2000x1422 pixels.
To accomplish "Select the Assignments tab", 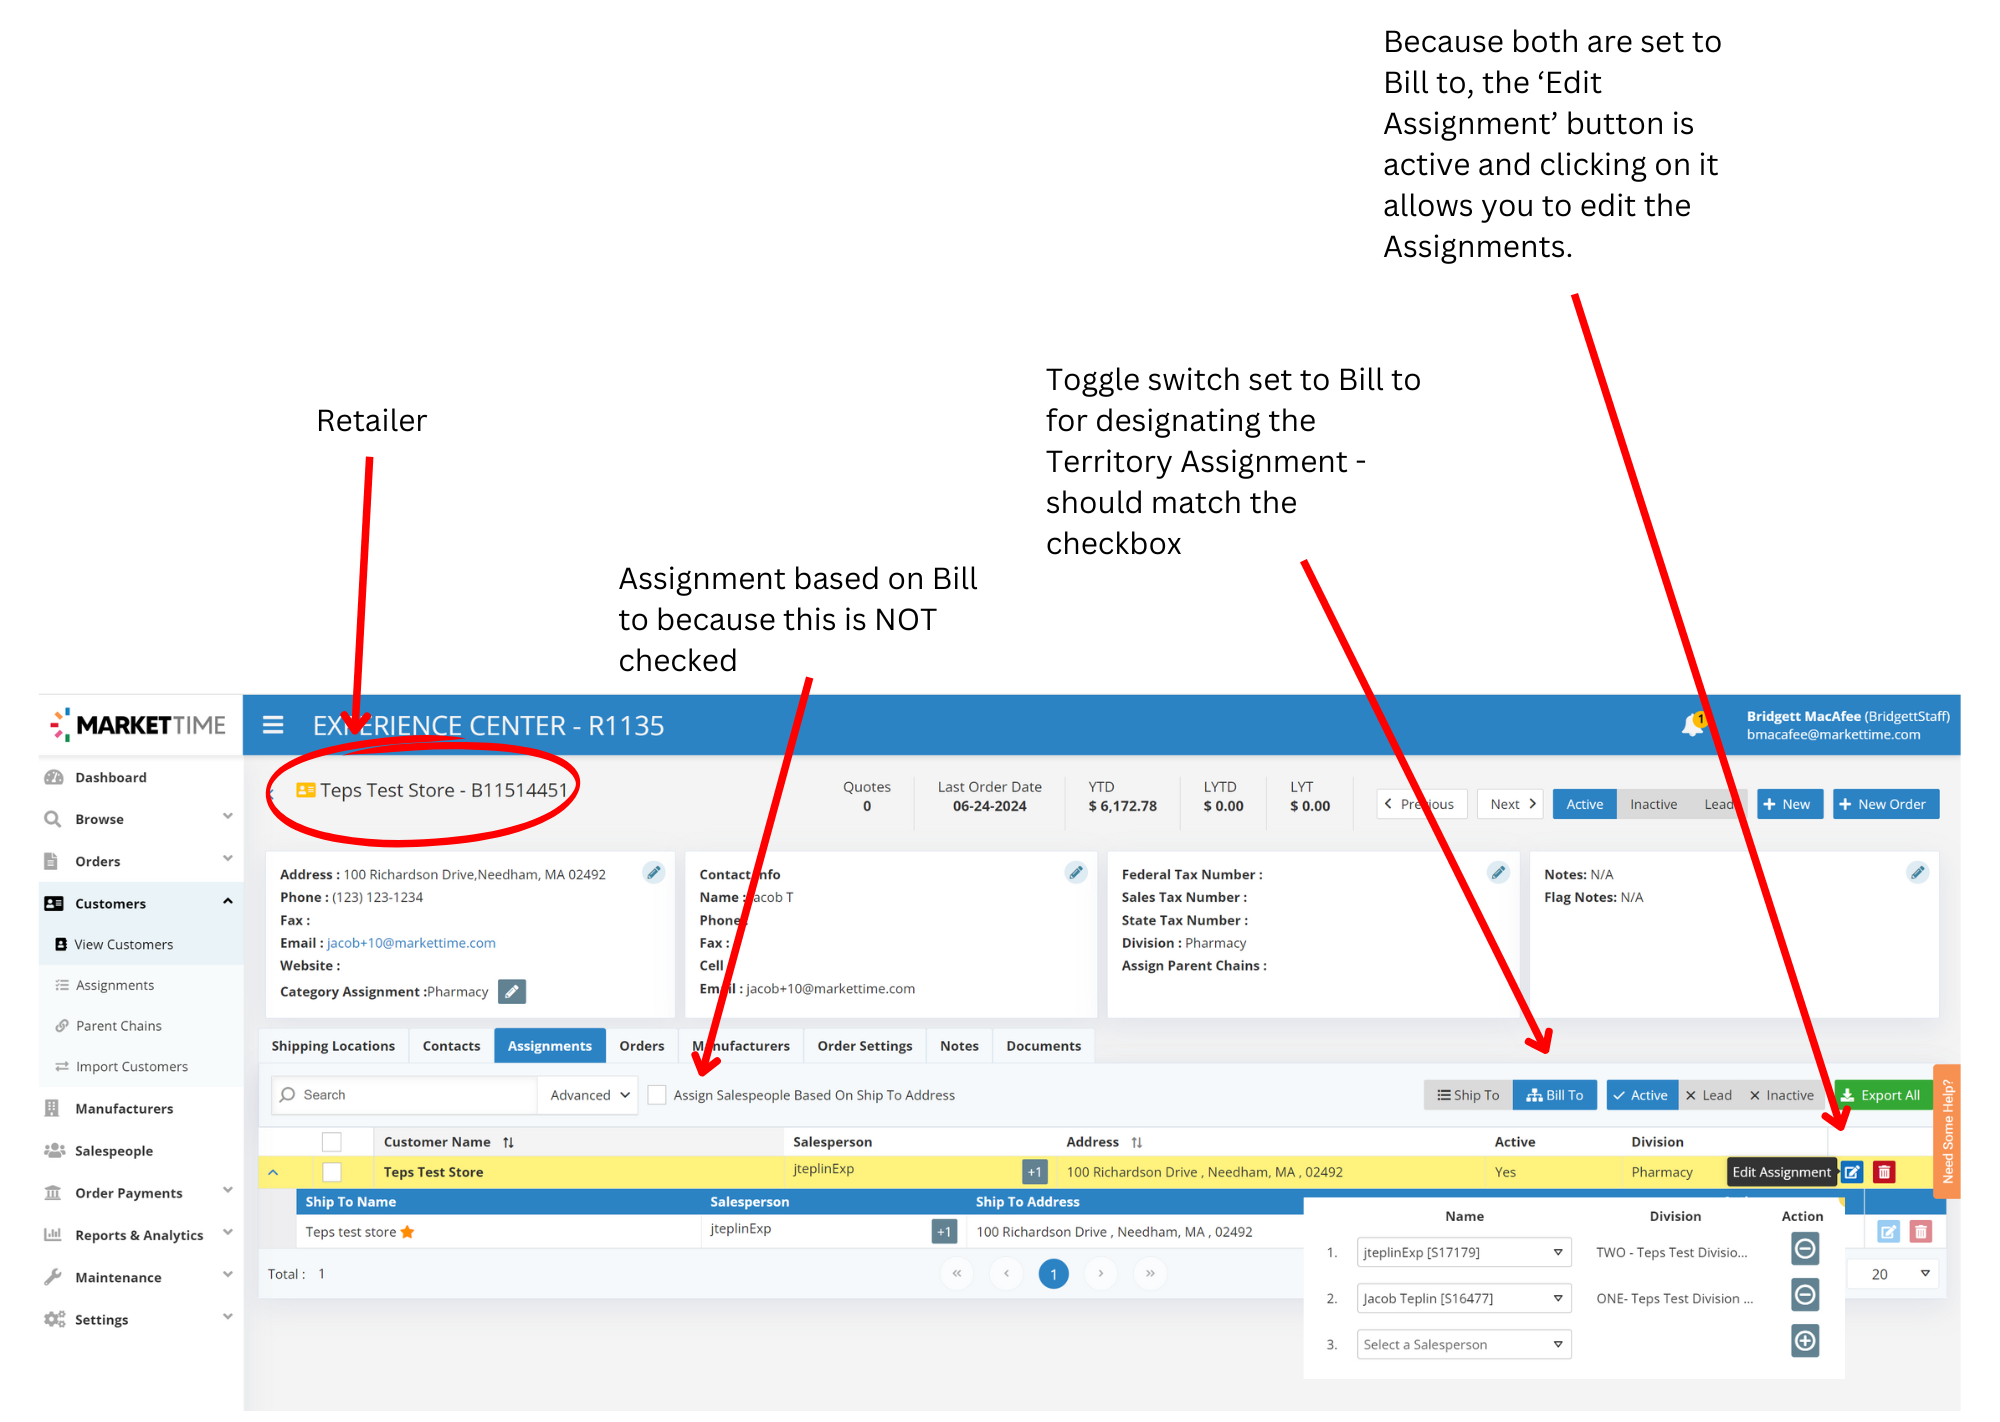I will 550,1046.
